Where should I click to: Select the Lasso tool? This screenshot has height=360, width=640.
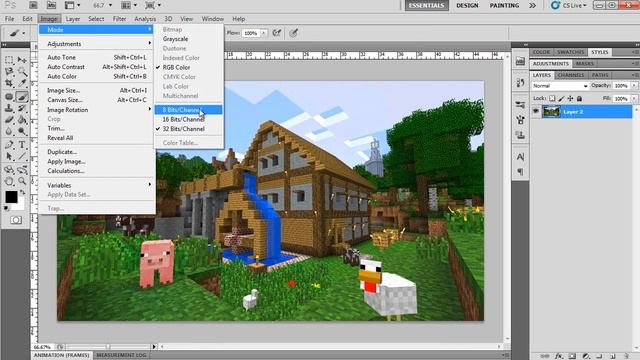(x=9, y=72)
